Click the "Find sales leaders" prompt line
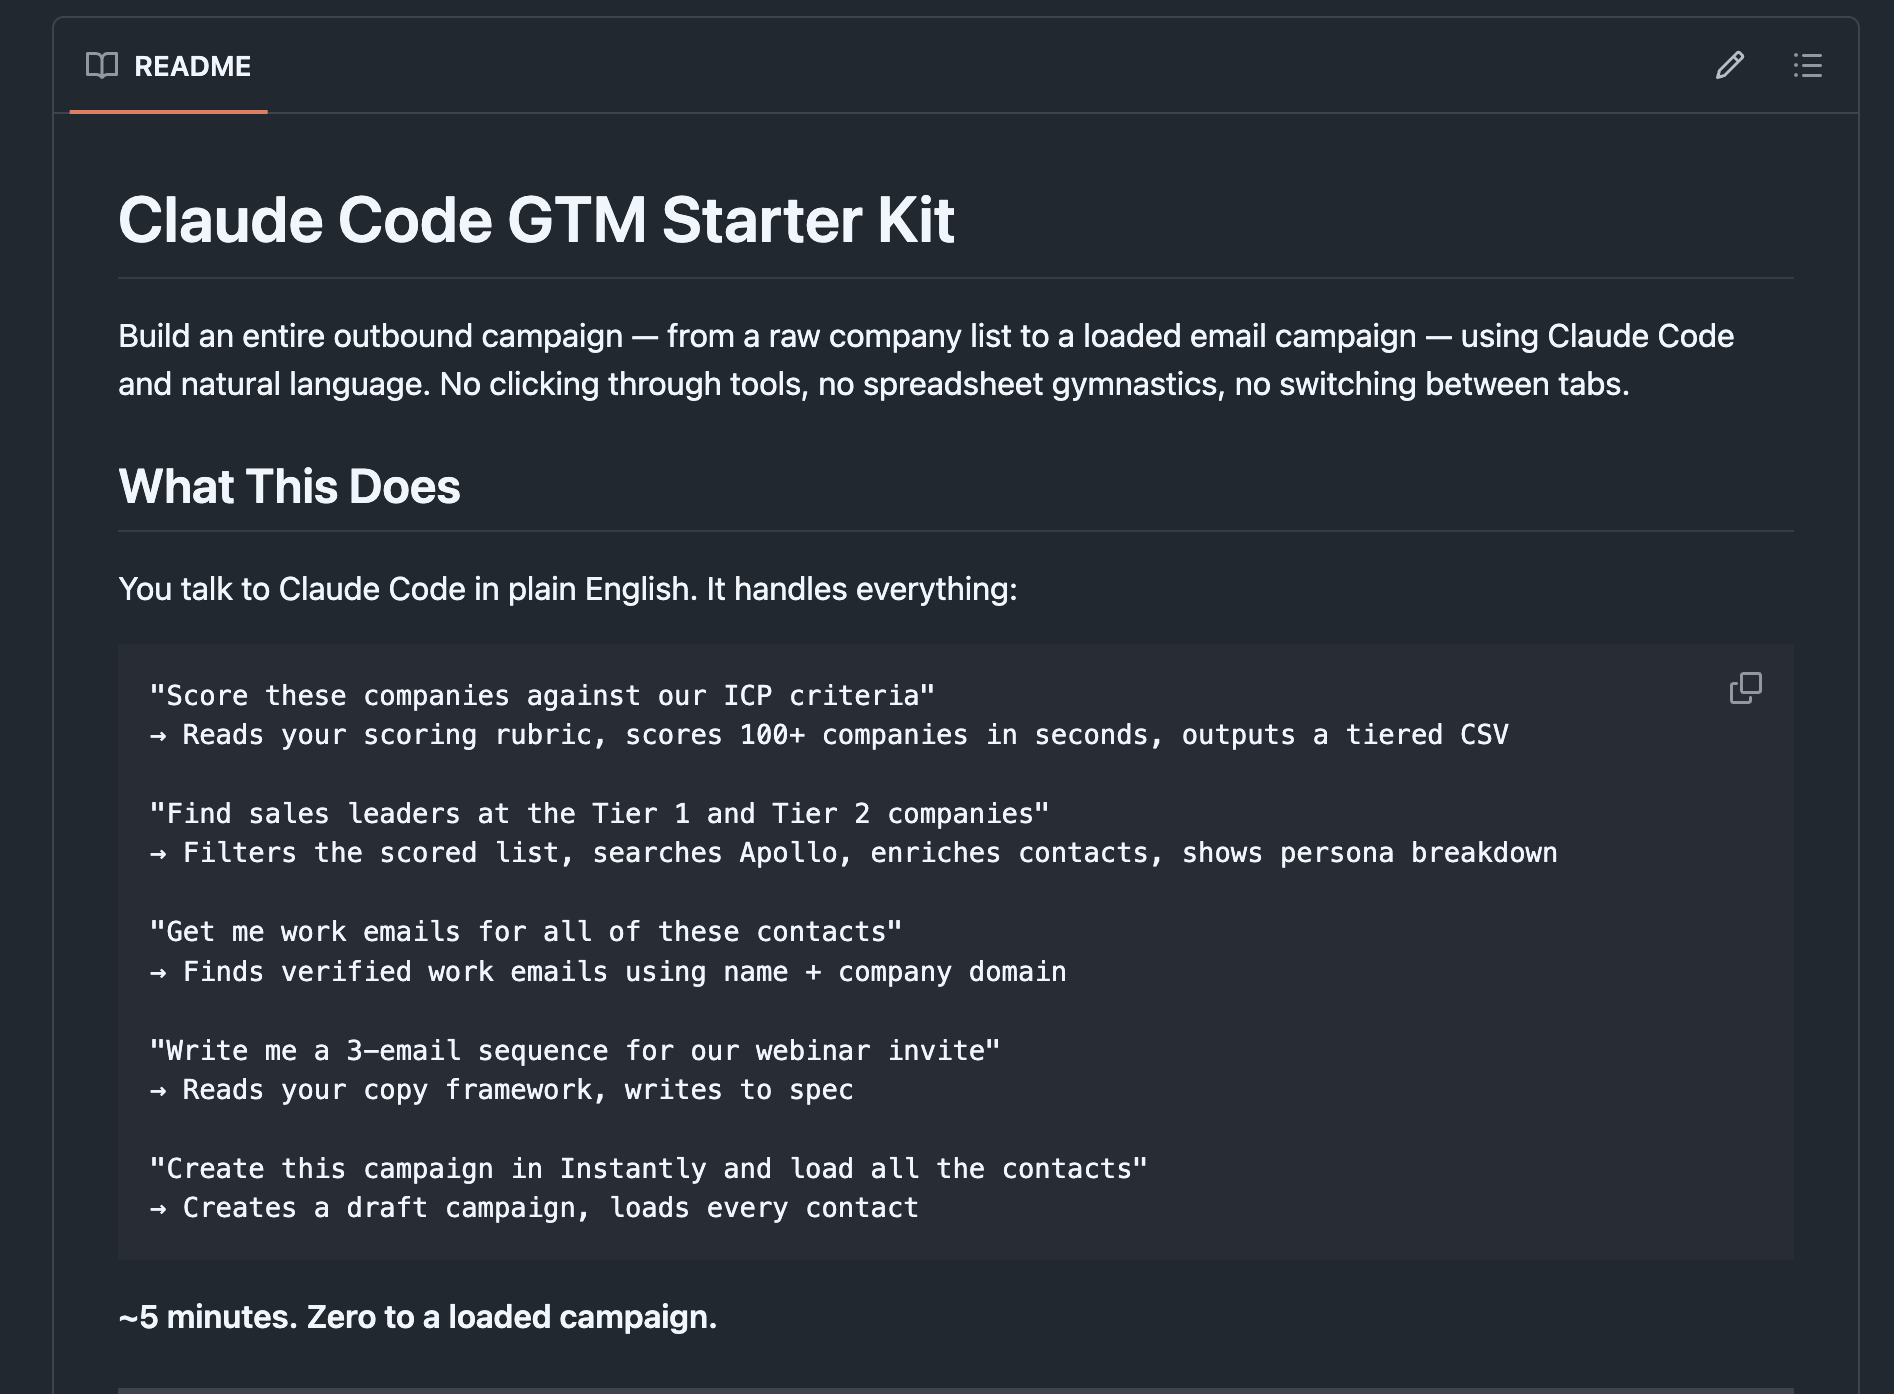This screenshot has height=1394, width=1894. [600, 813]
